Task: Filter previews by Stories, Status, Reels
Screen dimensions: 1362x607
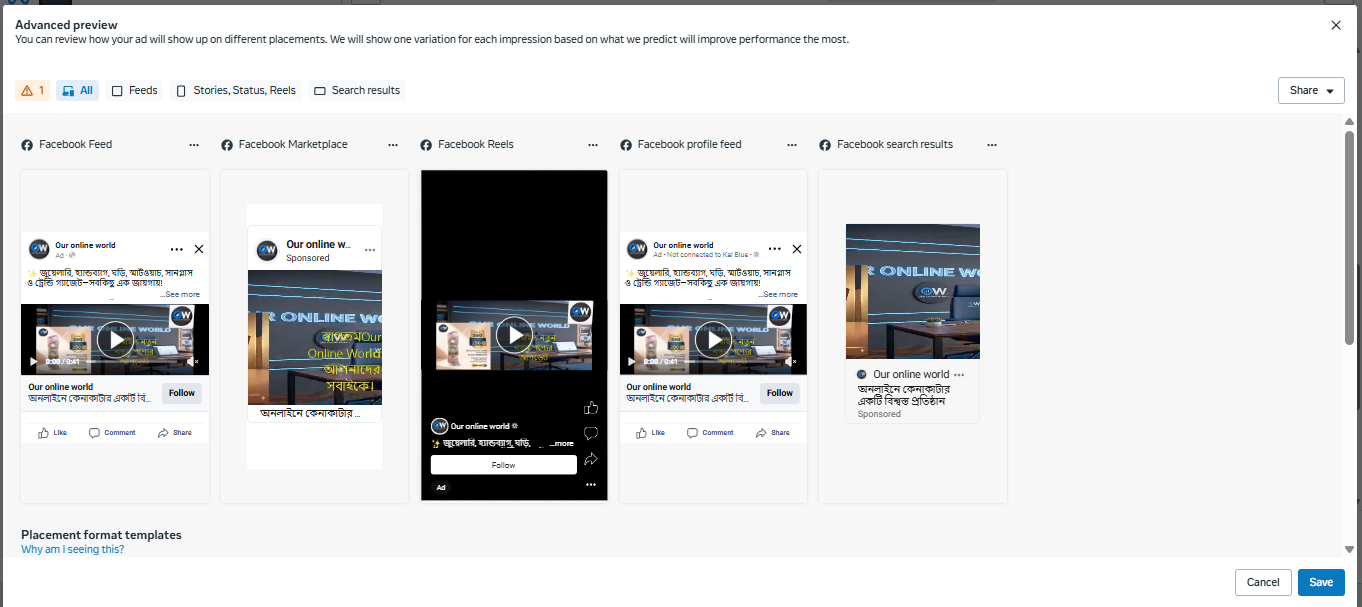Action: click(236, 90)
